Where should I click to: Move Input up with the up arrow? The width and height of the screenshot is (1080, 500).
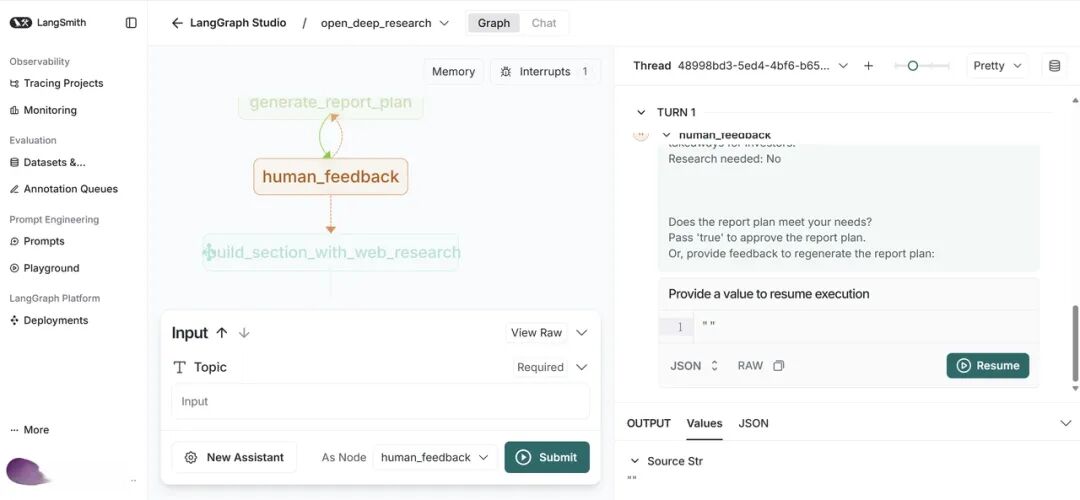pyautogui.click(x=222, y=333)
